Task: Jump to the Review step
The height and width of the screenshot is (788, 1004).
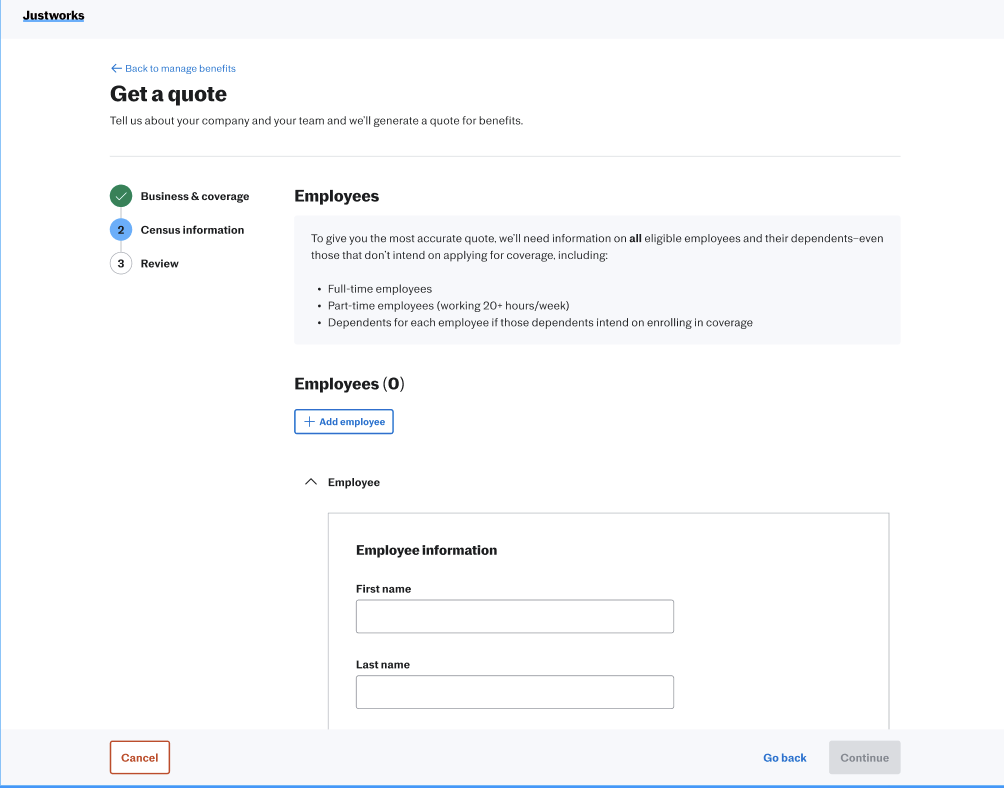Action: 159,264
